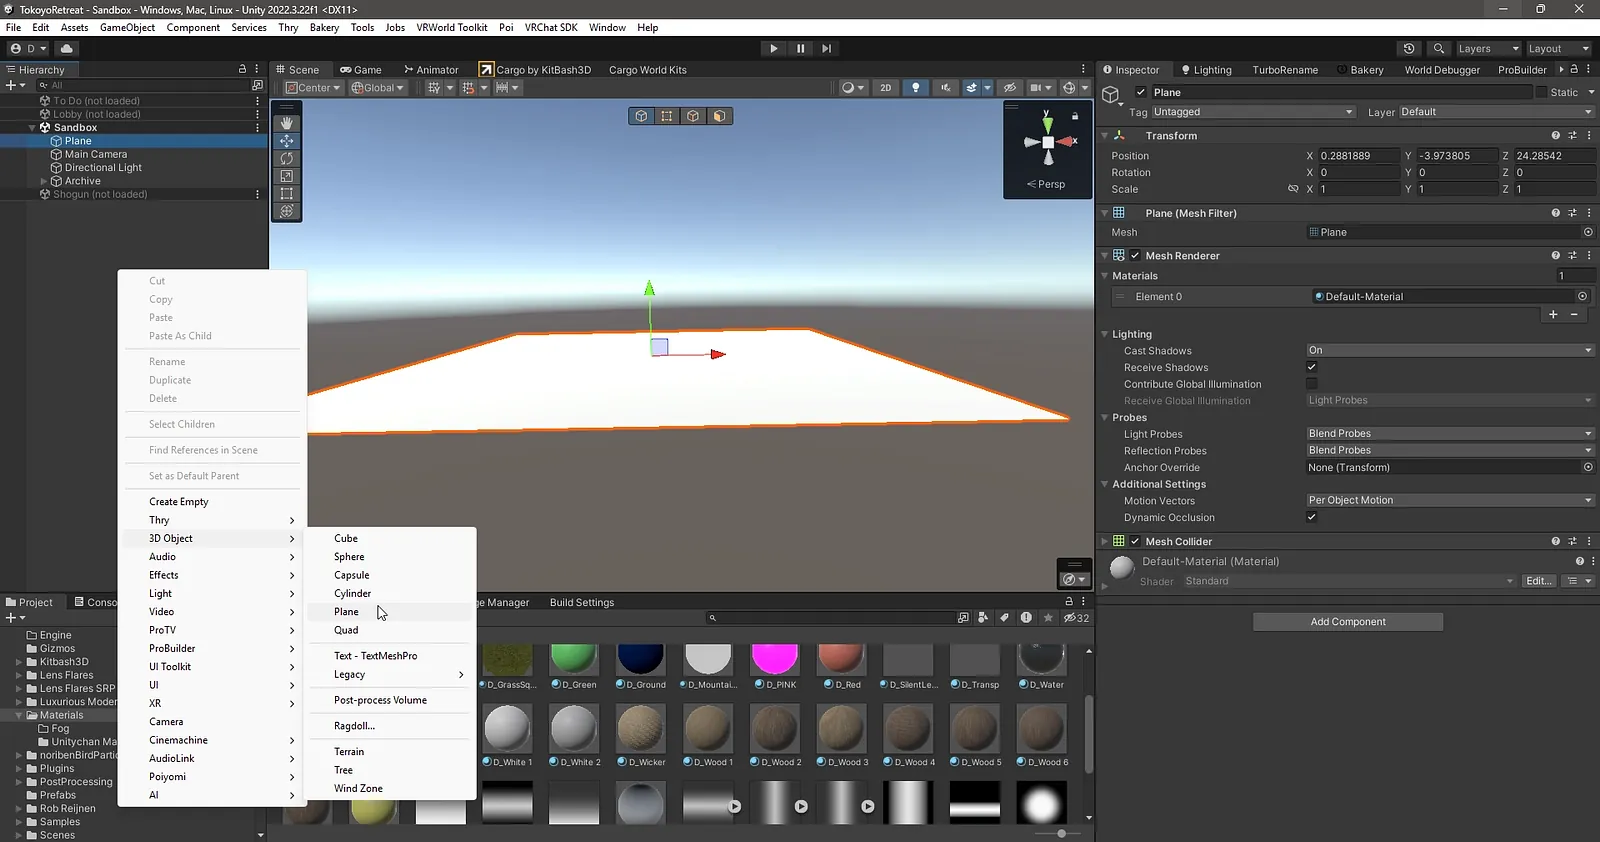Click the Project favorites star icon
This screenshot has width=1600, height=842.
(x=1048, y=618)
